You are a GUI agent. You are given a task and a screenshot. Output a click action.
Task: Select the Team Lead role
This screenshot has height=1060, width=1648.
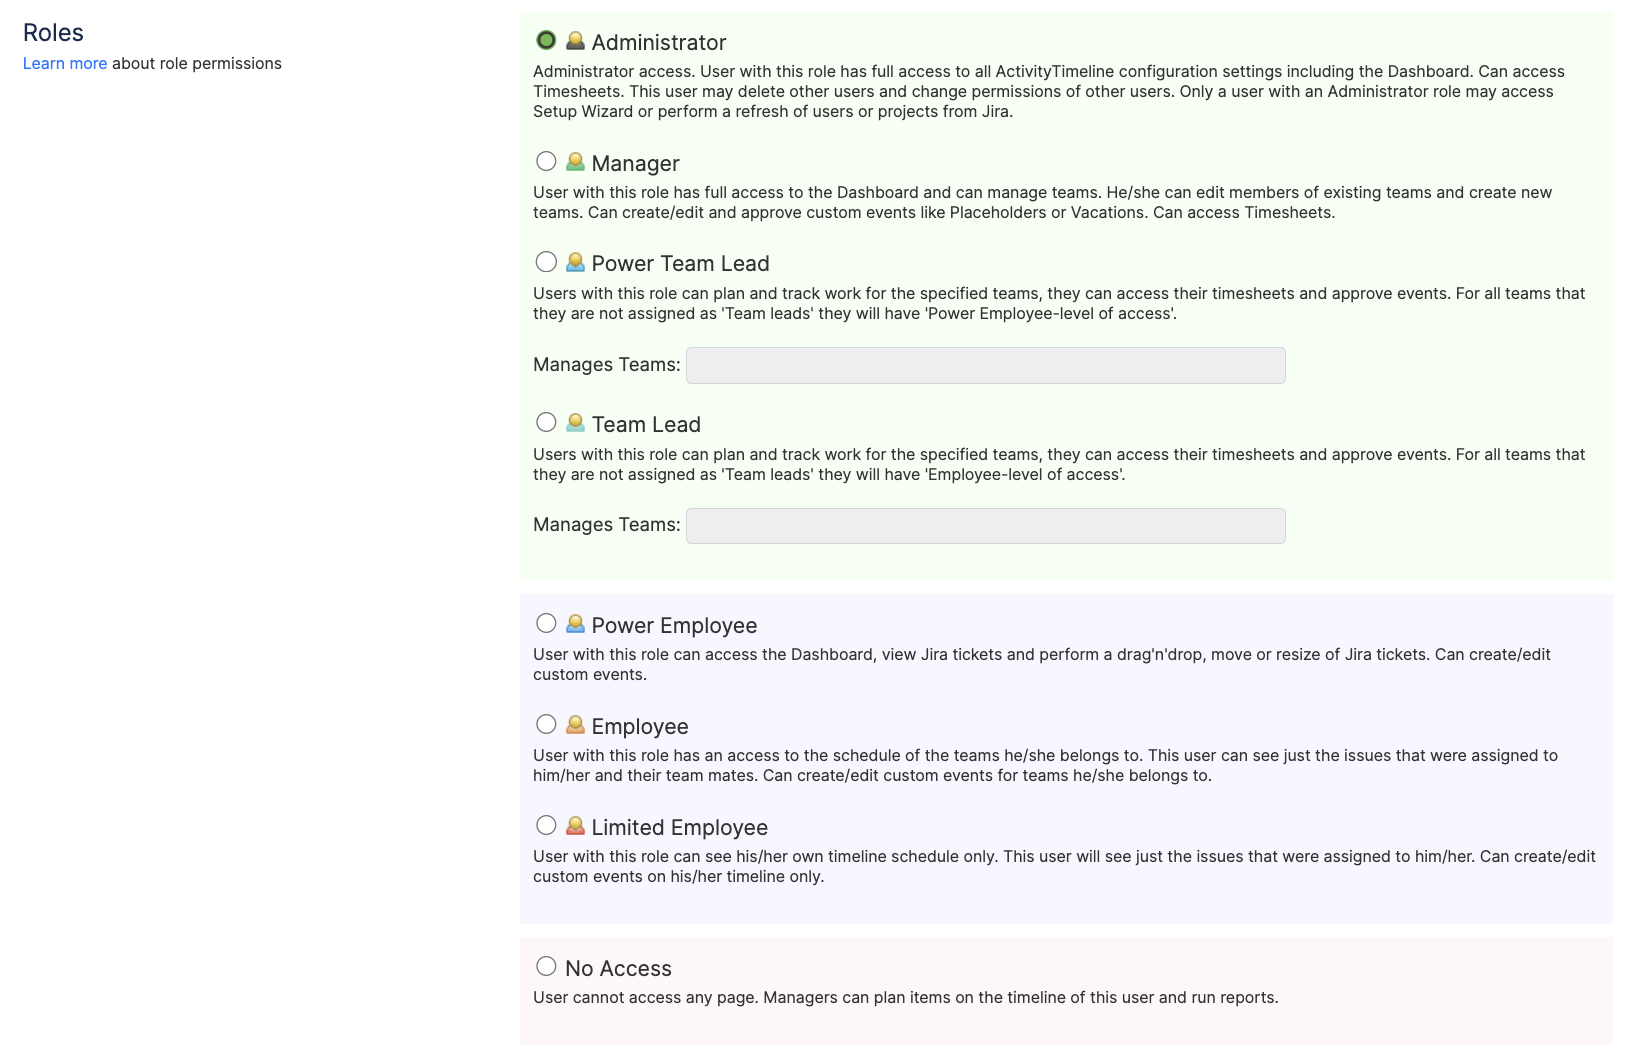(546, 422)
